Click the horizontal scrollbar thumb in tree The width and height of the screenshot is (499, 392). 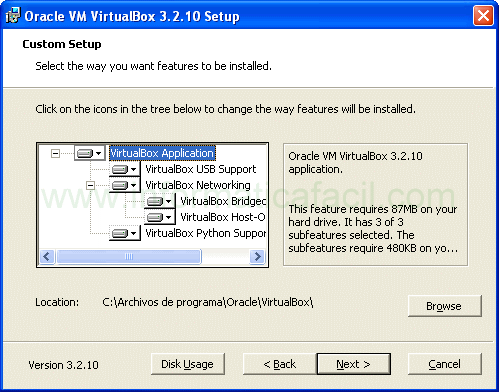129,257
